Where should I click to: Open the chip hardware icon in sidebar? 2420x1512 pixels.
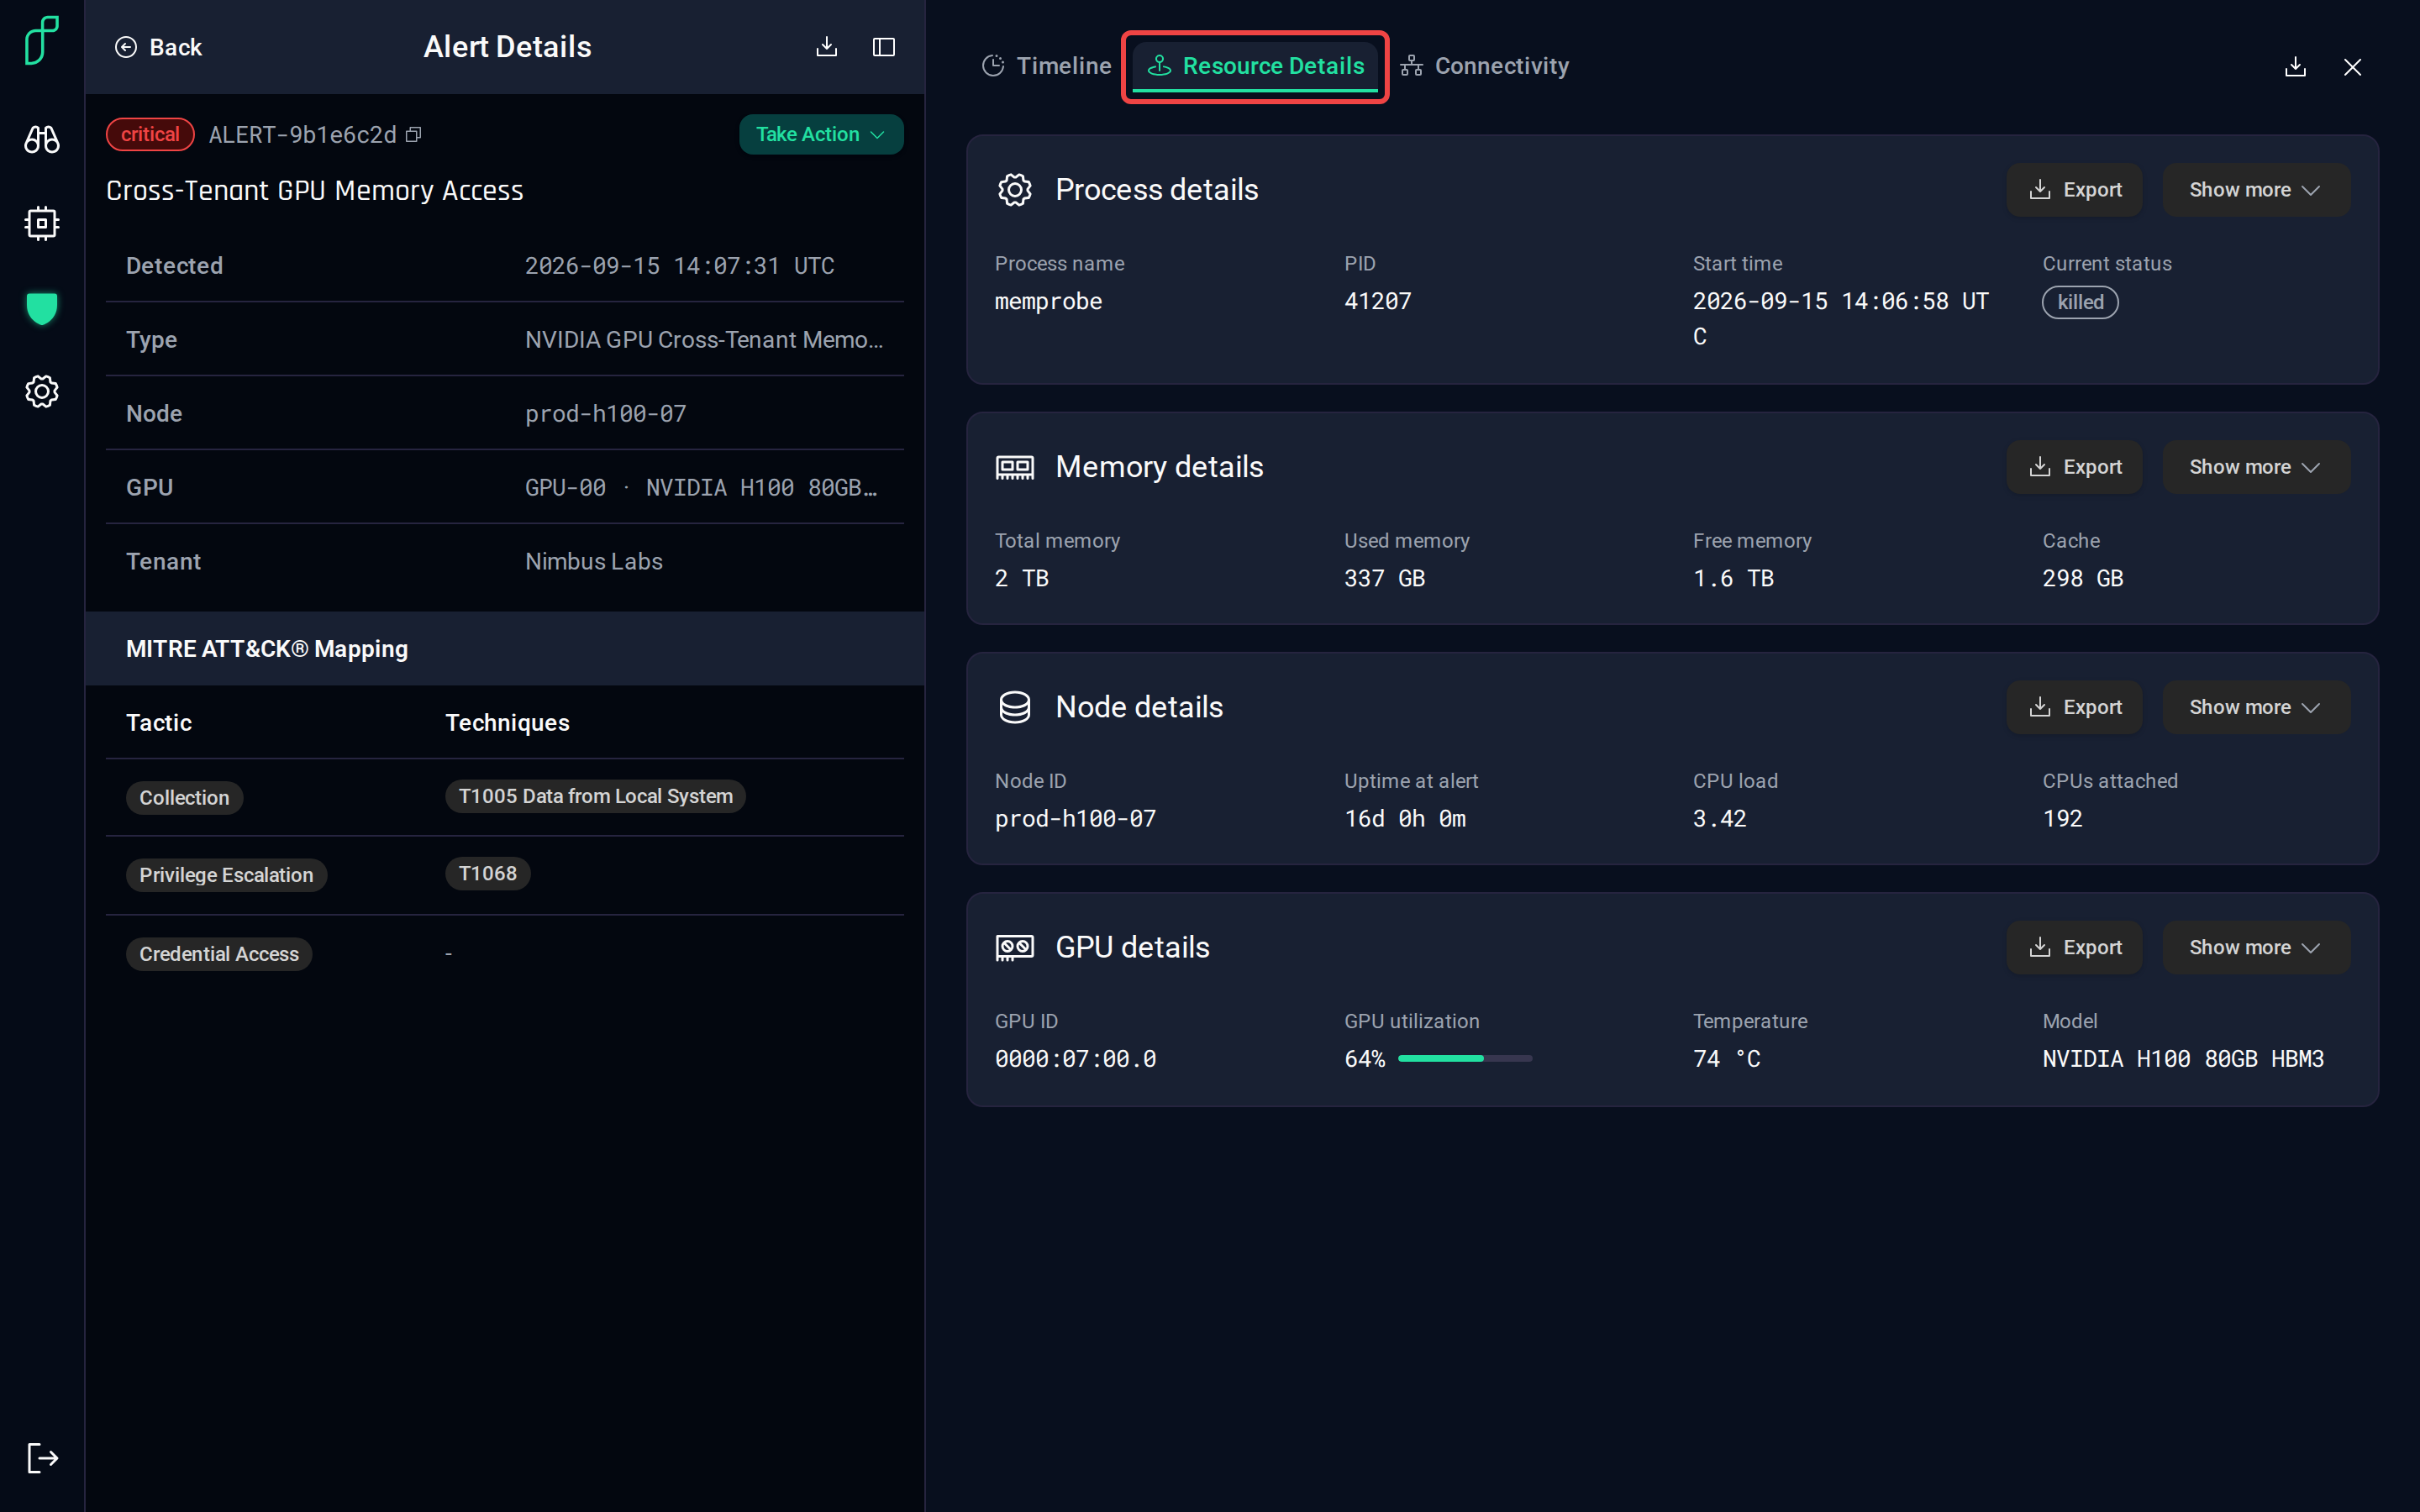pos(42,223)
